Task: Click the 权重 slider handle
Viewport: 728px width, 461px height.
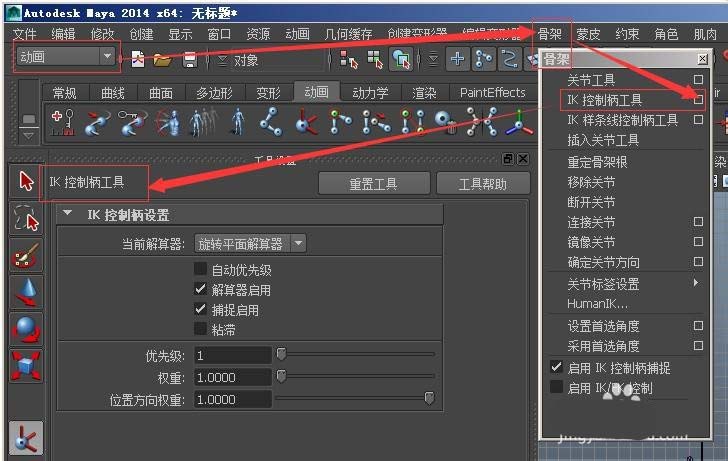Action: coord(281,376)
